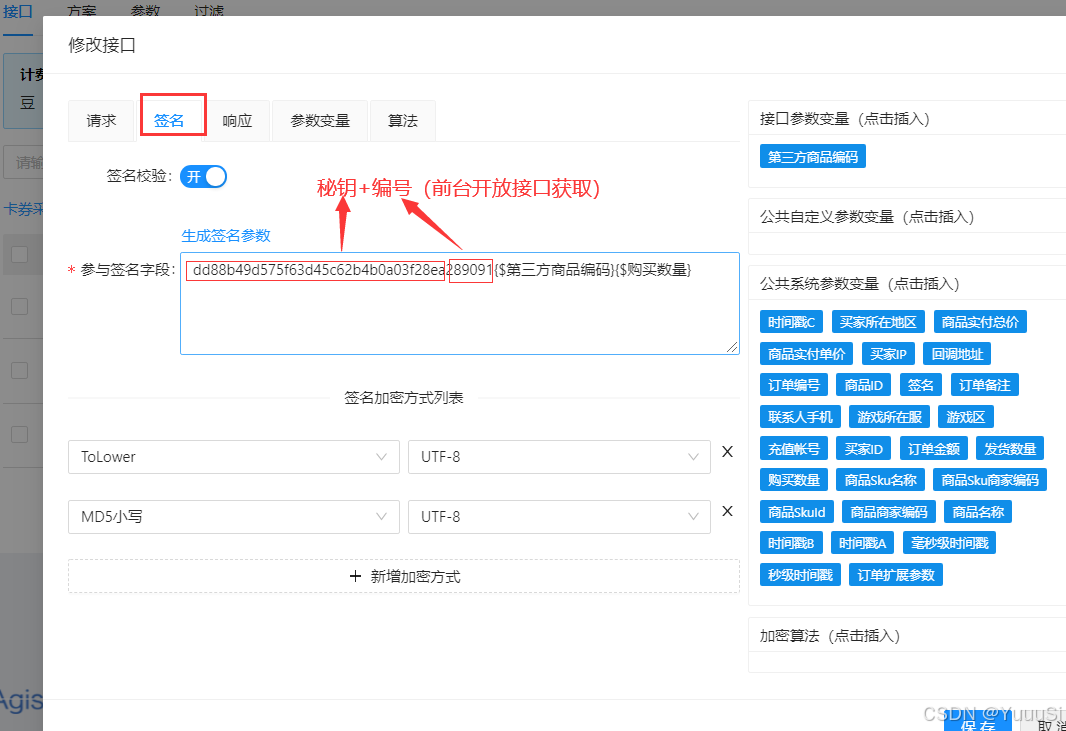Switch to the 响应 tab

click(237, 121)
